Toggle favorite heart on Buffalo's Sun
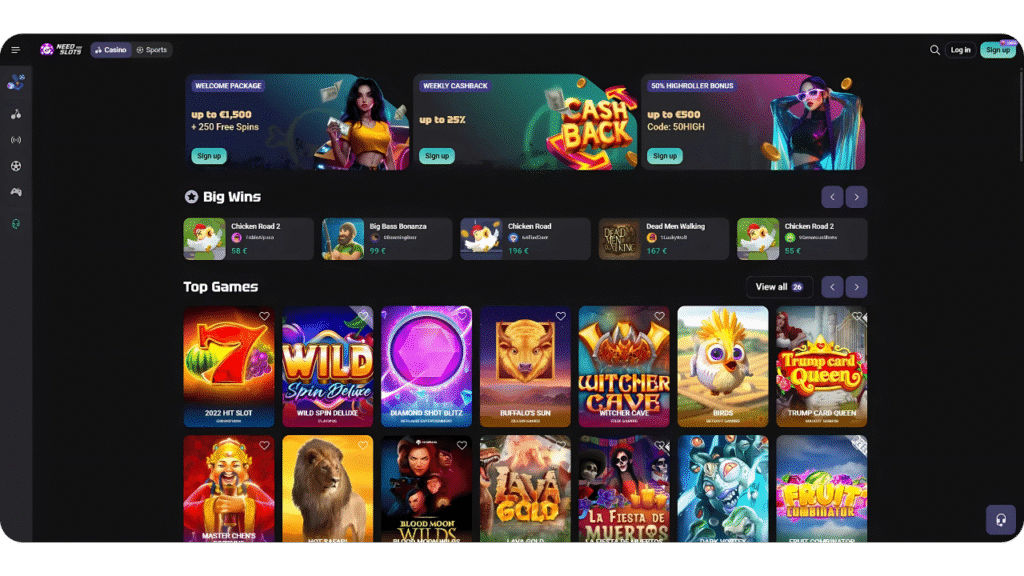This screenshot has width=1024, height=576. 560,316
